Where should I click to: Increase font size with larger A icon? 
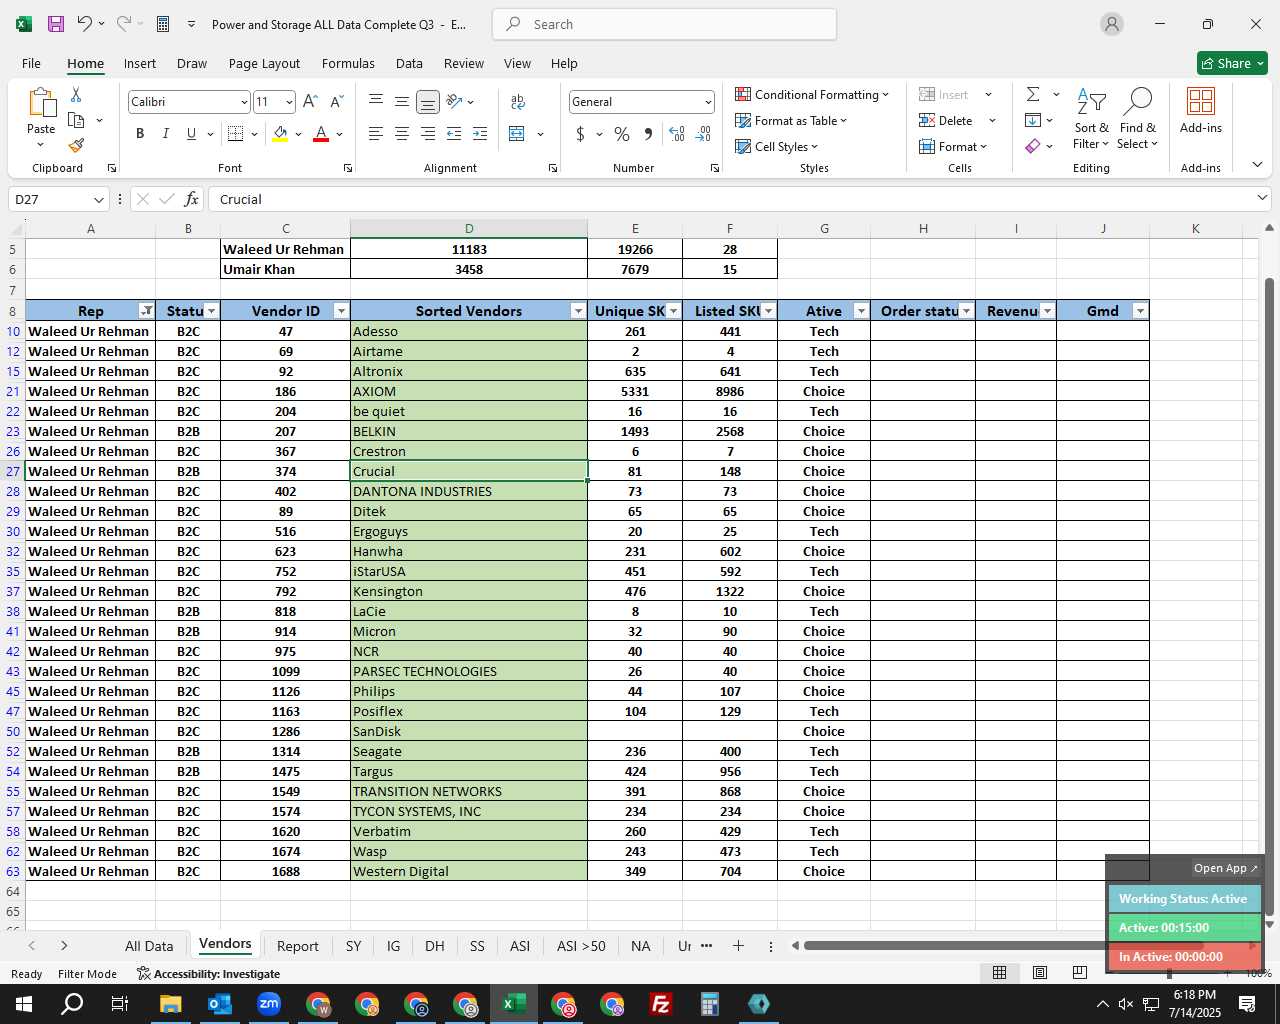pos(310,102)
